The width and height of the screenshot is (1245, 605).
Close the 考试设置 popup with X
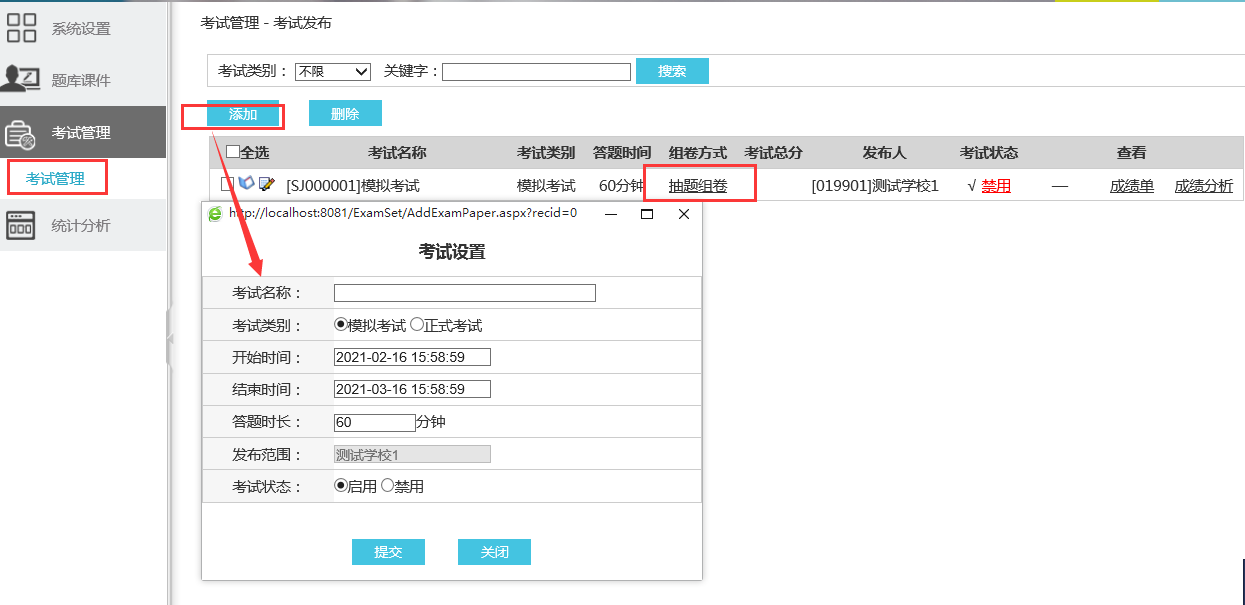click(x=684, y=213)
